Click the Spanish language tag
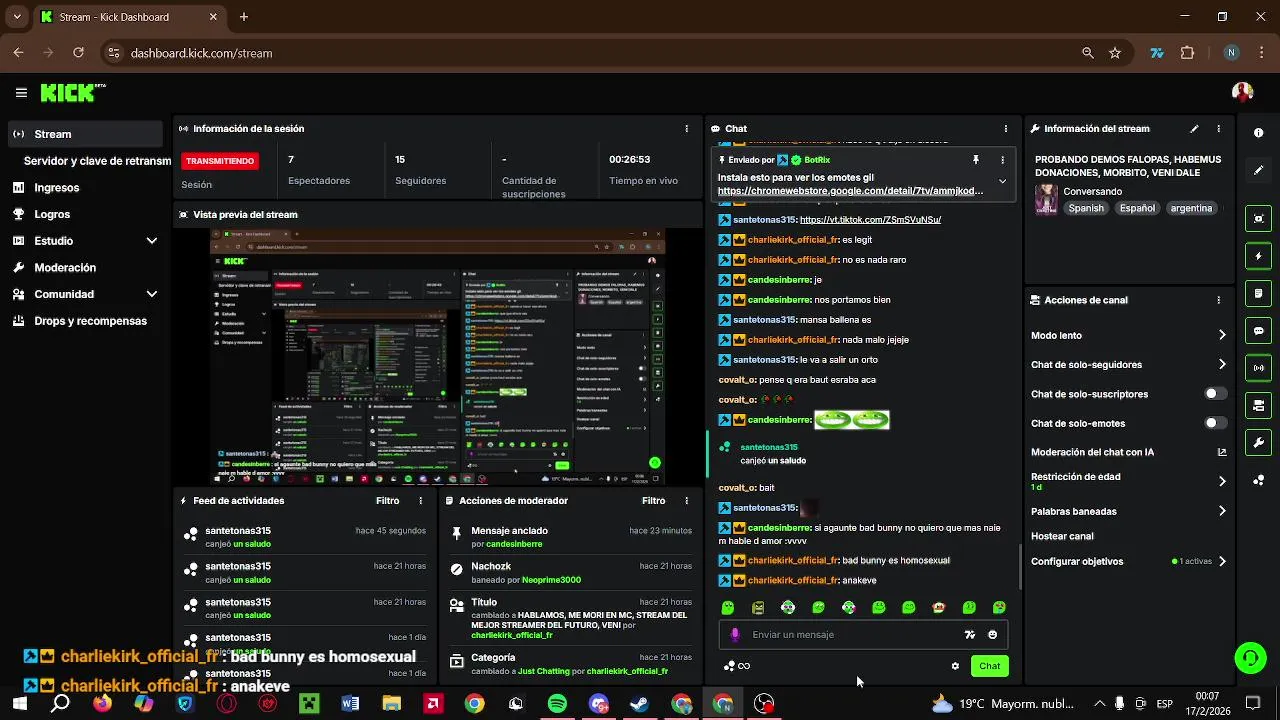The width and height of the screenshot is (1280, 720). pyautogui.click(x=1086, y=208)
